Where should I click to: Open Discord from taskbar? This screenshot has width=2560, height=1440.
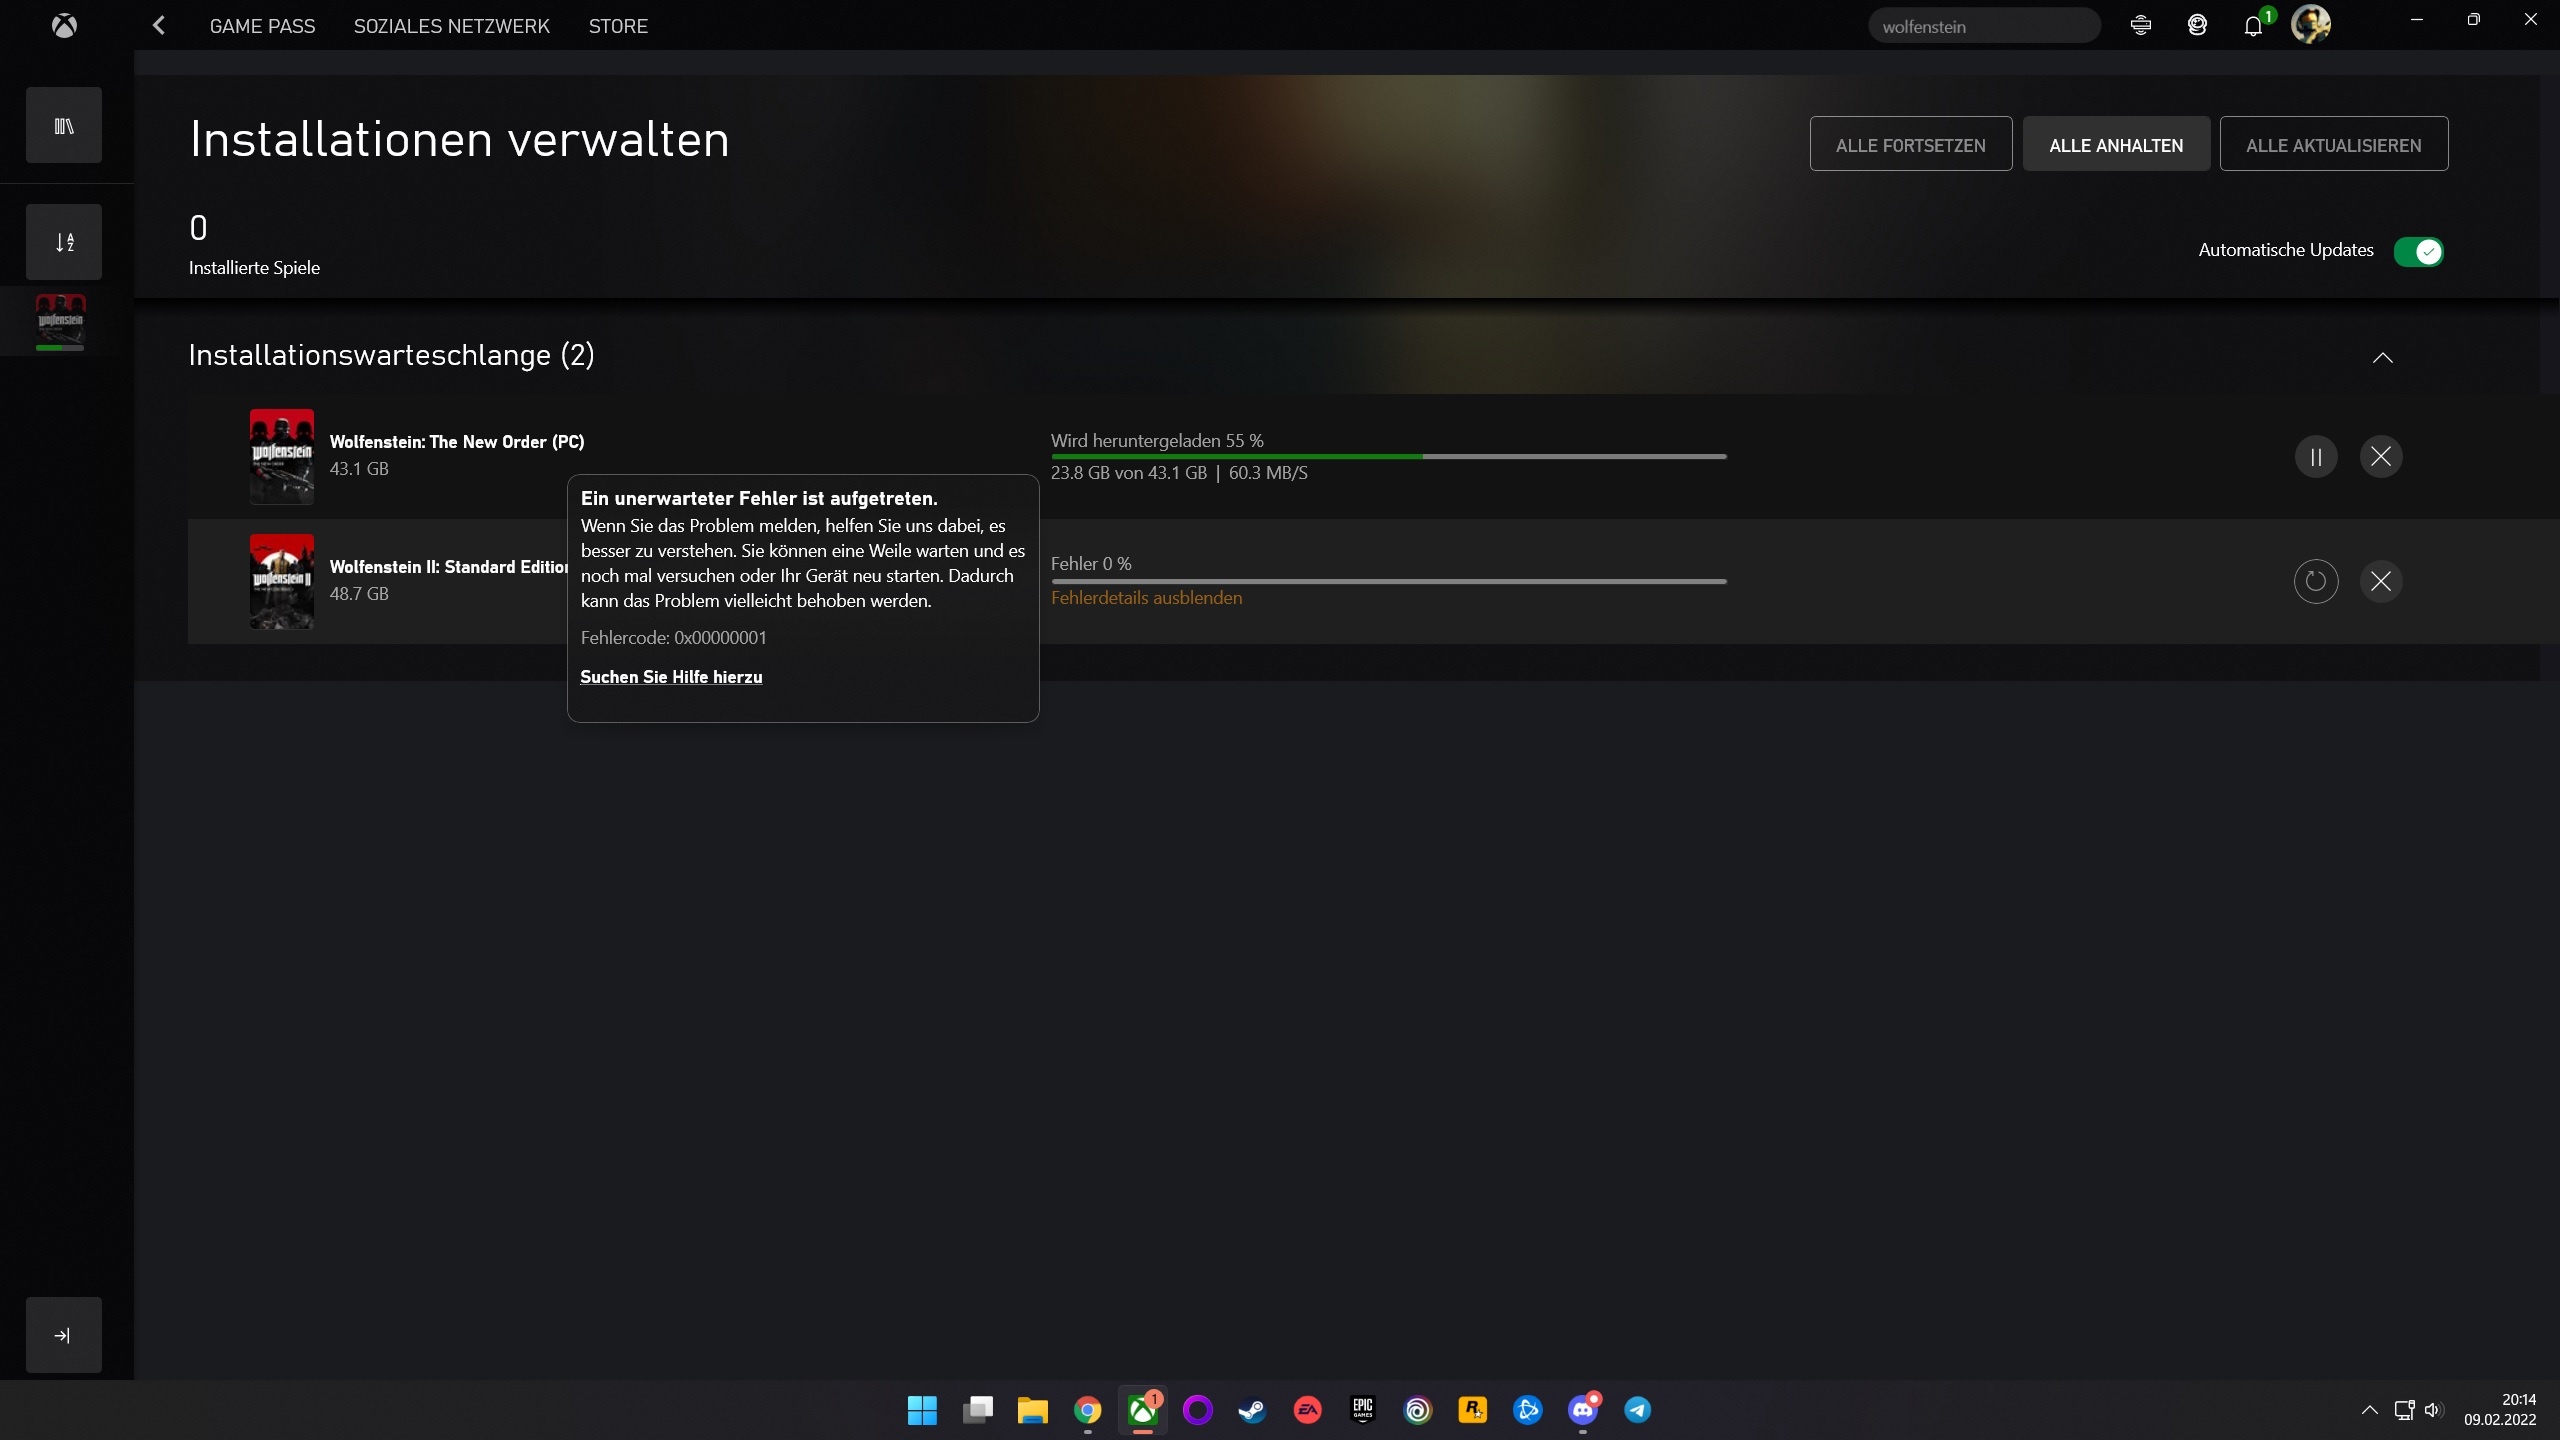[1582, 1410]
